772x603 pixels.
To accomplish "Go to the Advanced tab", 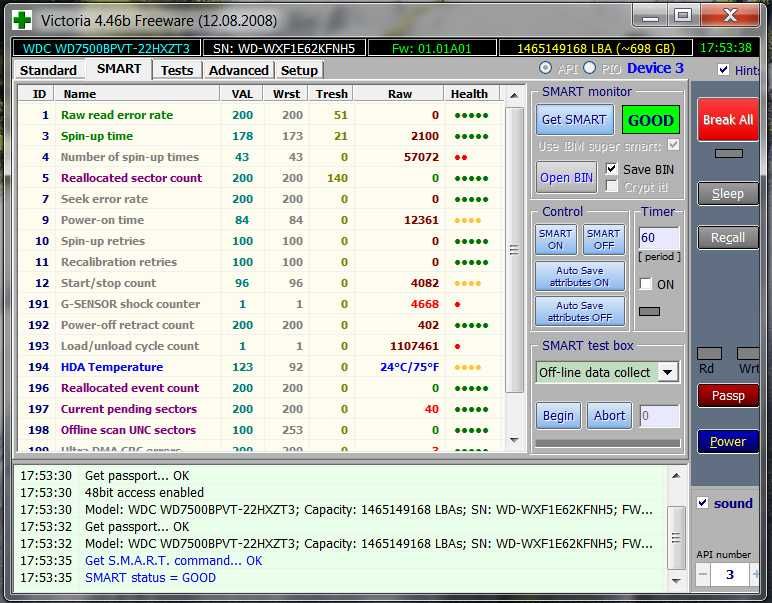I will pos(238,70).
